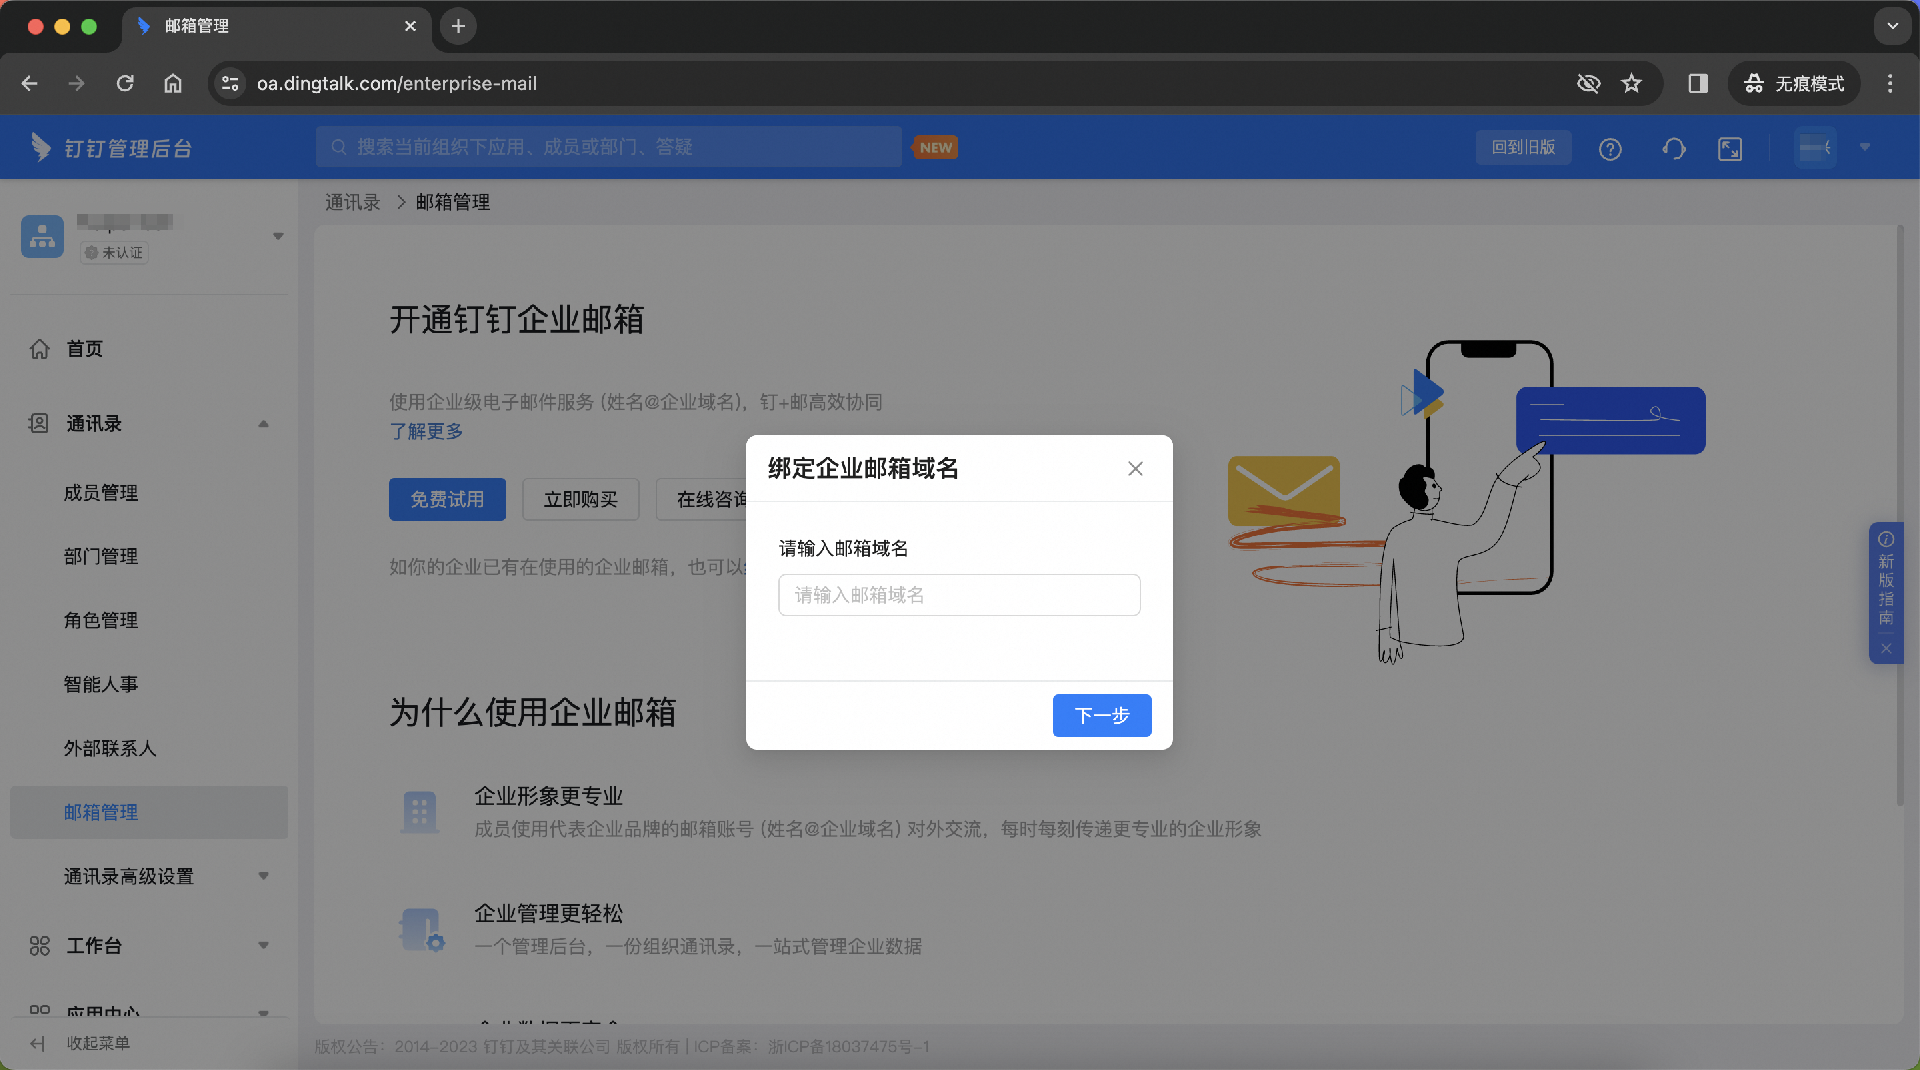Open 成员管理 in sidebar
The width and height of the screenshot is (1920, 1070).
[101, 493]
